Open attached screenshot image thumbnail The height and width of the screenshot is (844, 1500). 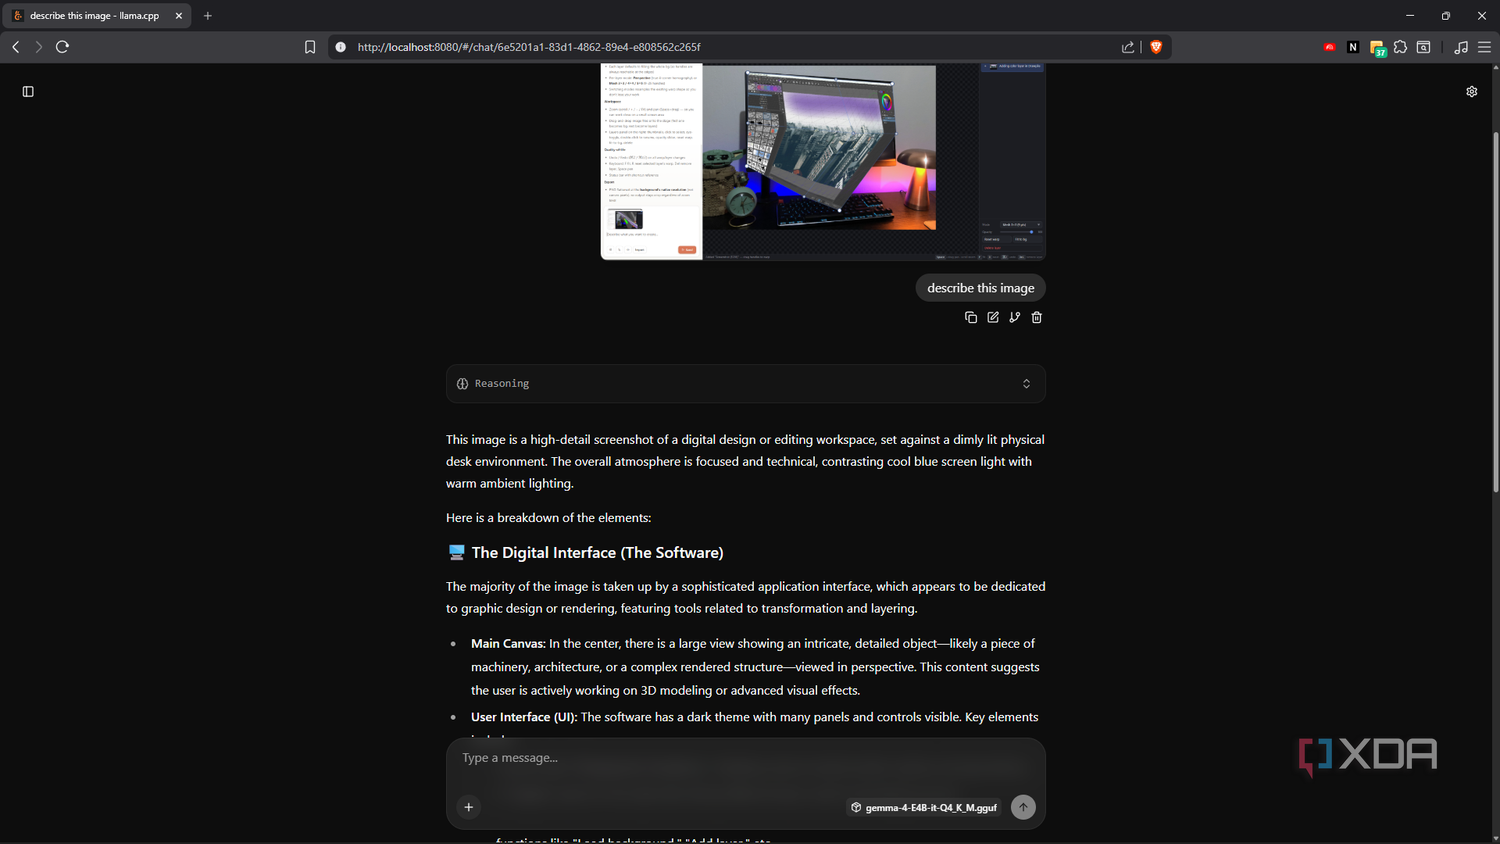(x=823, y=161)
